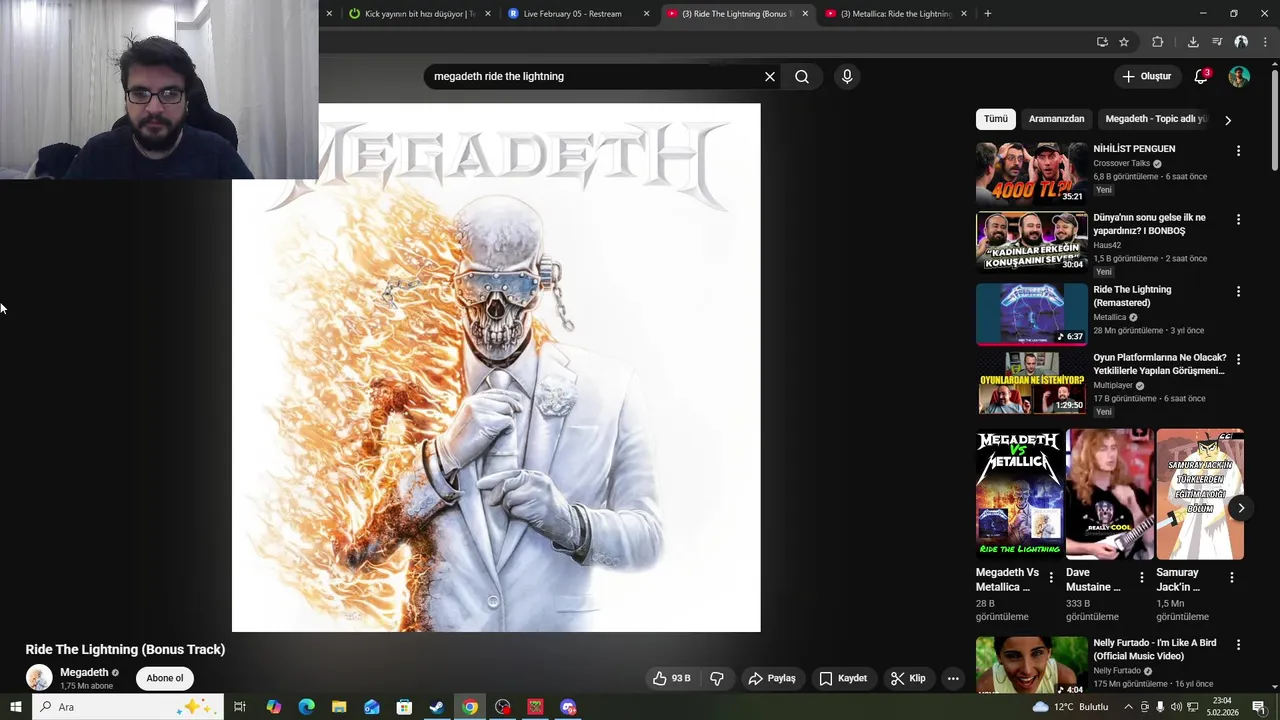1280x720 pixels.
Task: Click Oyun Platformlarına Ne Olacak video title
Action: 1159,364
